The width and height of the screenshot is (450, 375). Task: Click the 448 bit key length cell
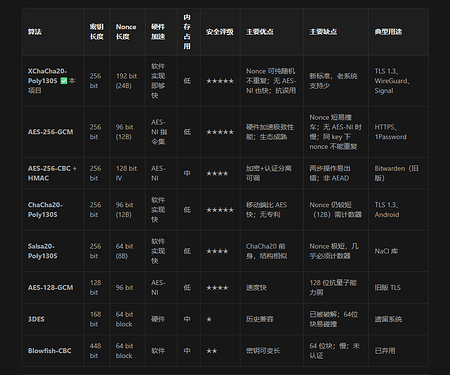tap(95, 351)
